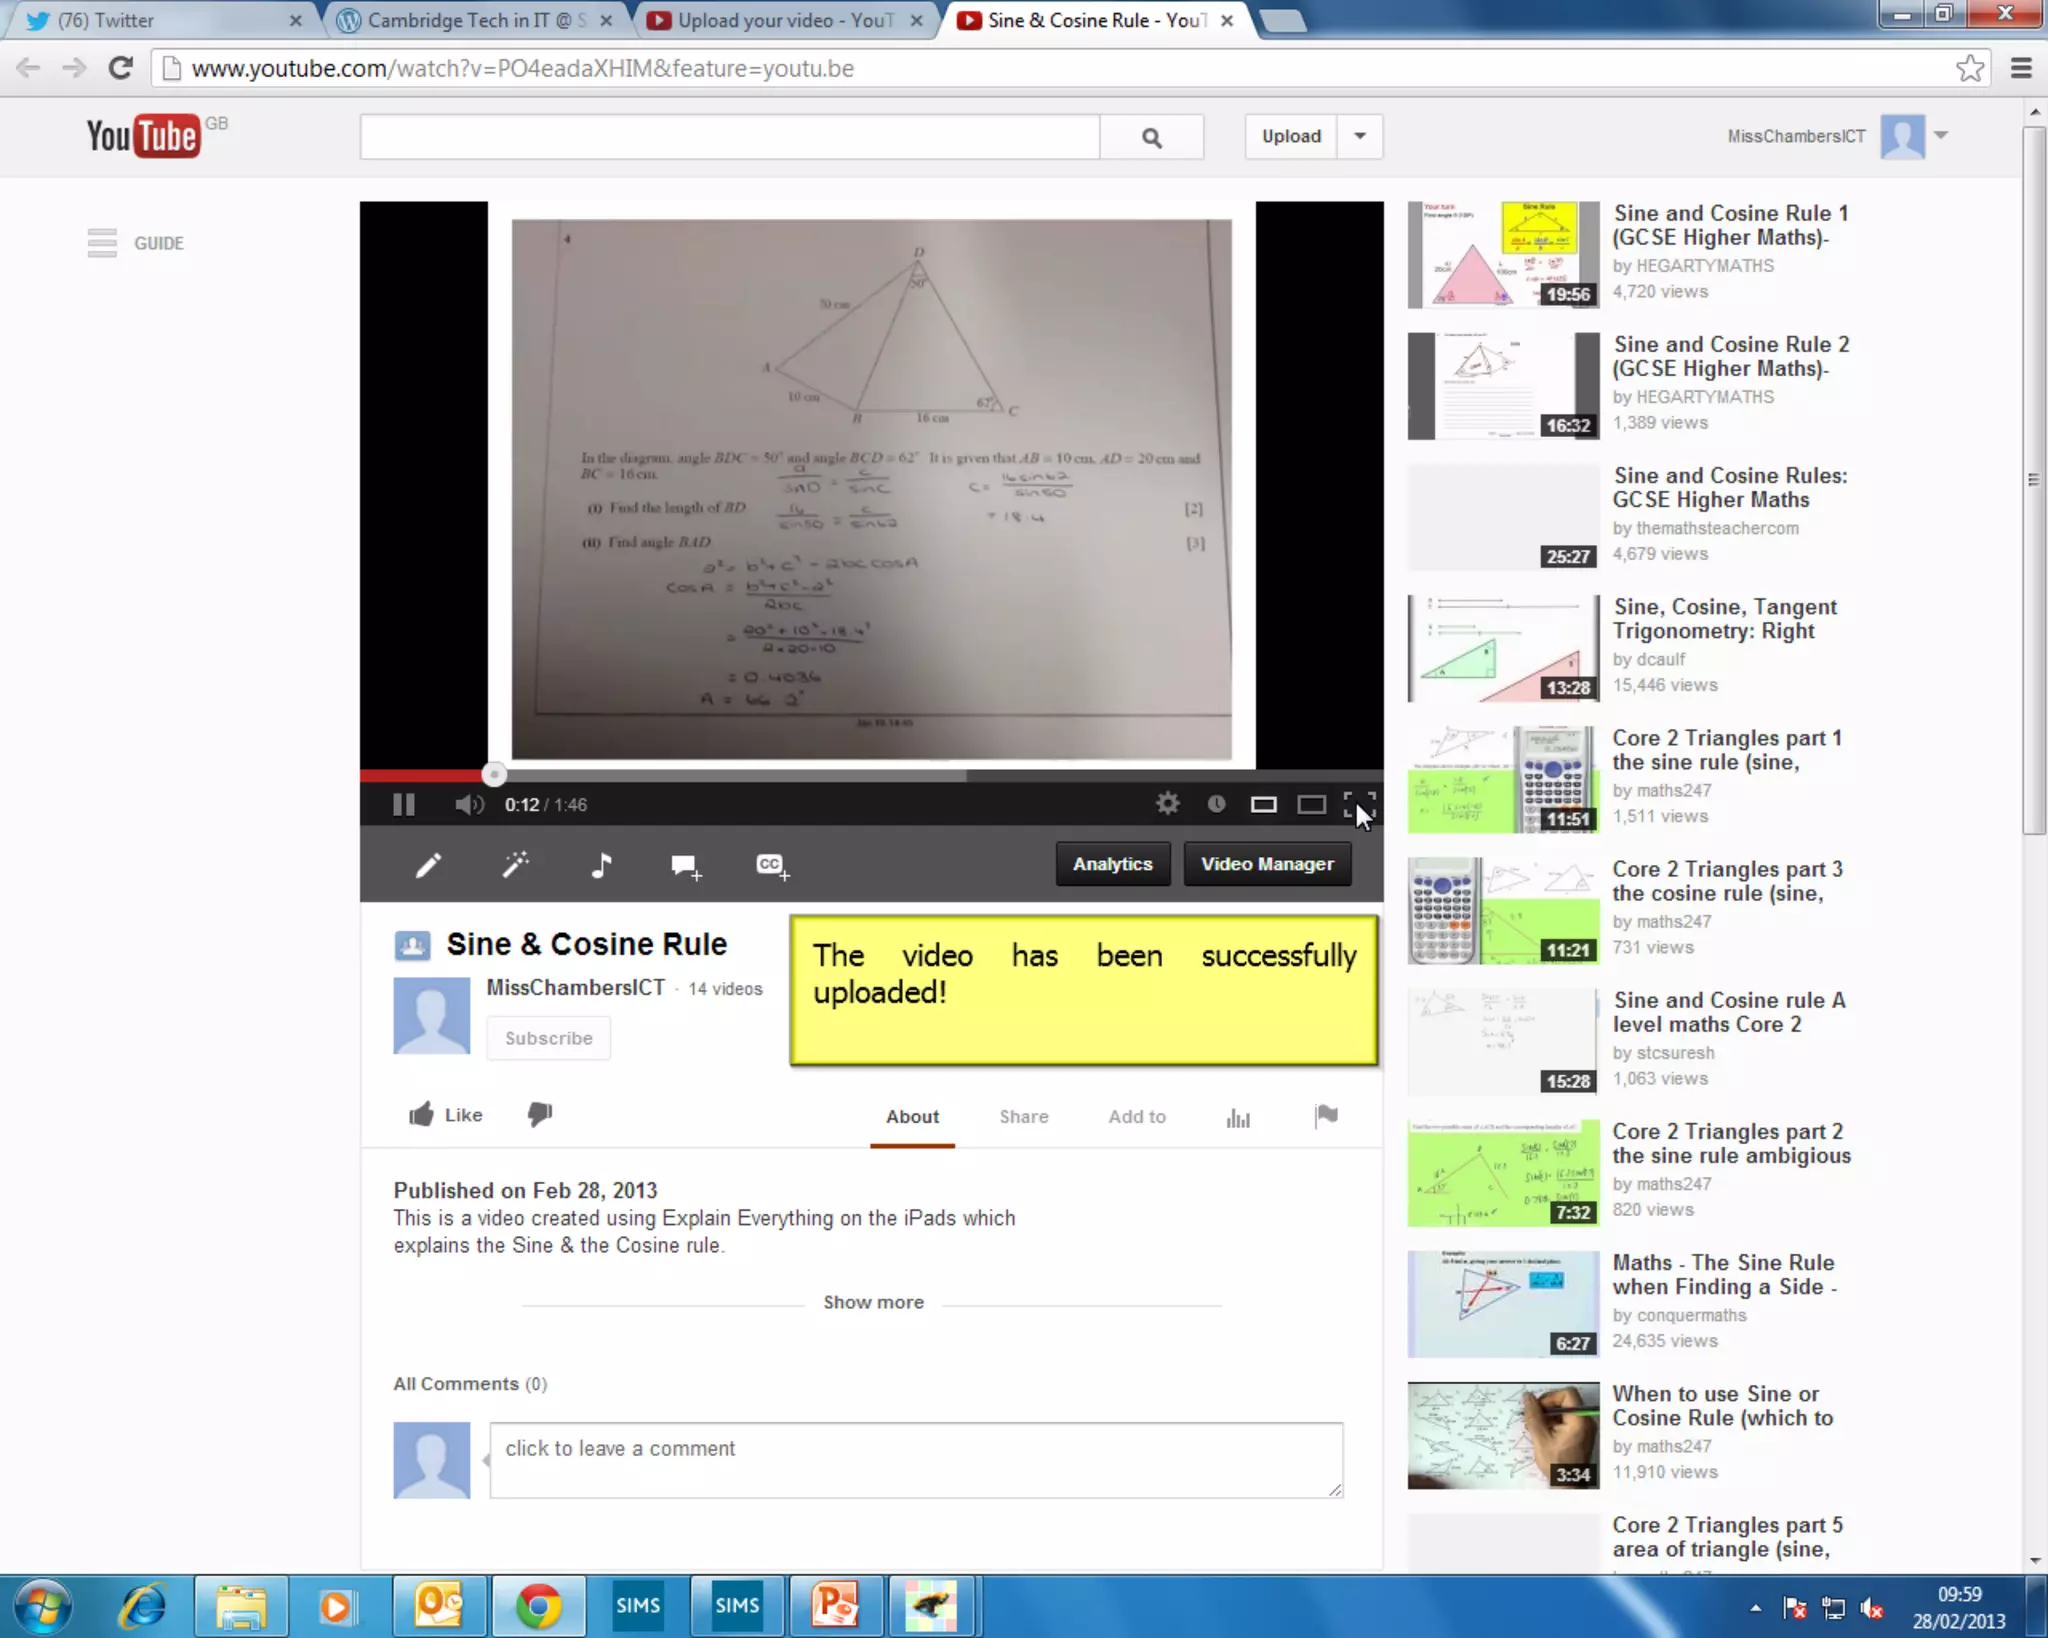Screen dimensions: 2048x1638
Task: Report the video with the flag icon
Action: [1326, 1116]
